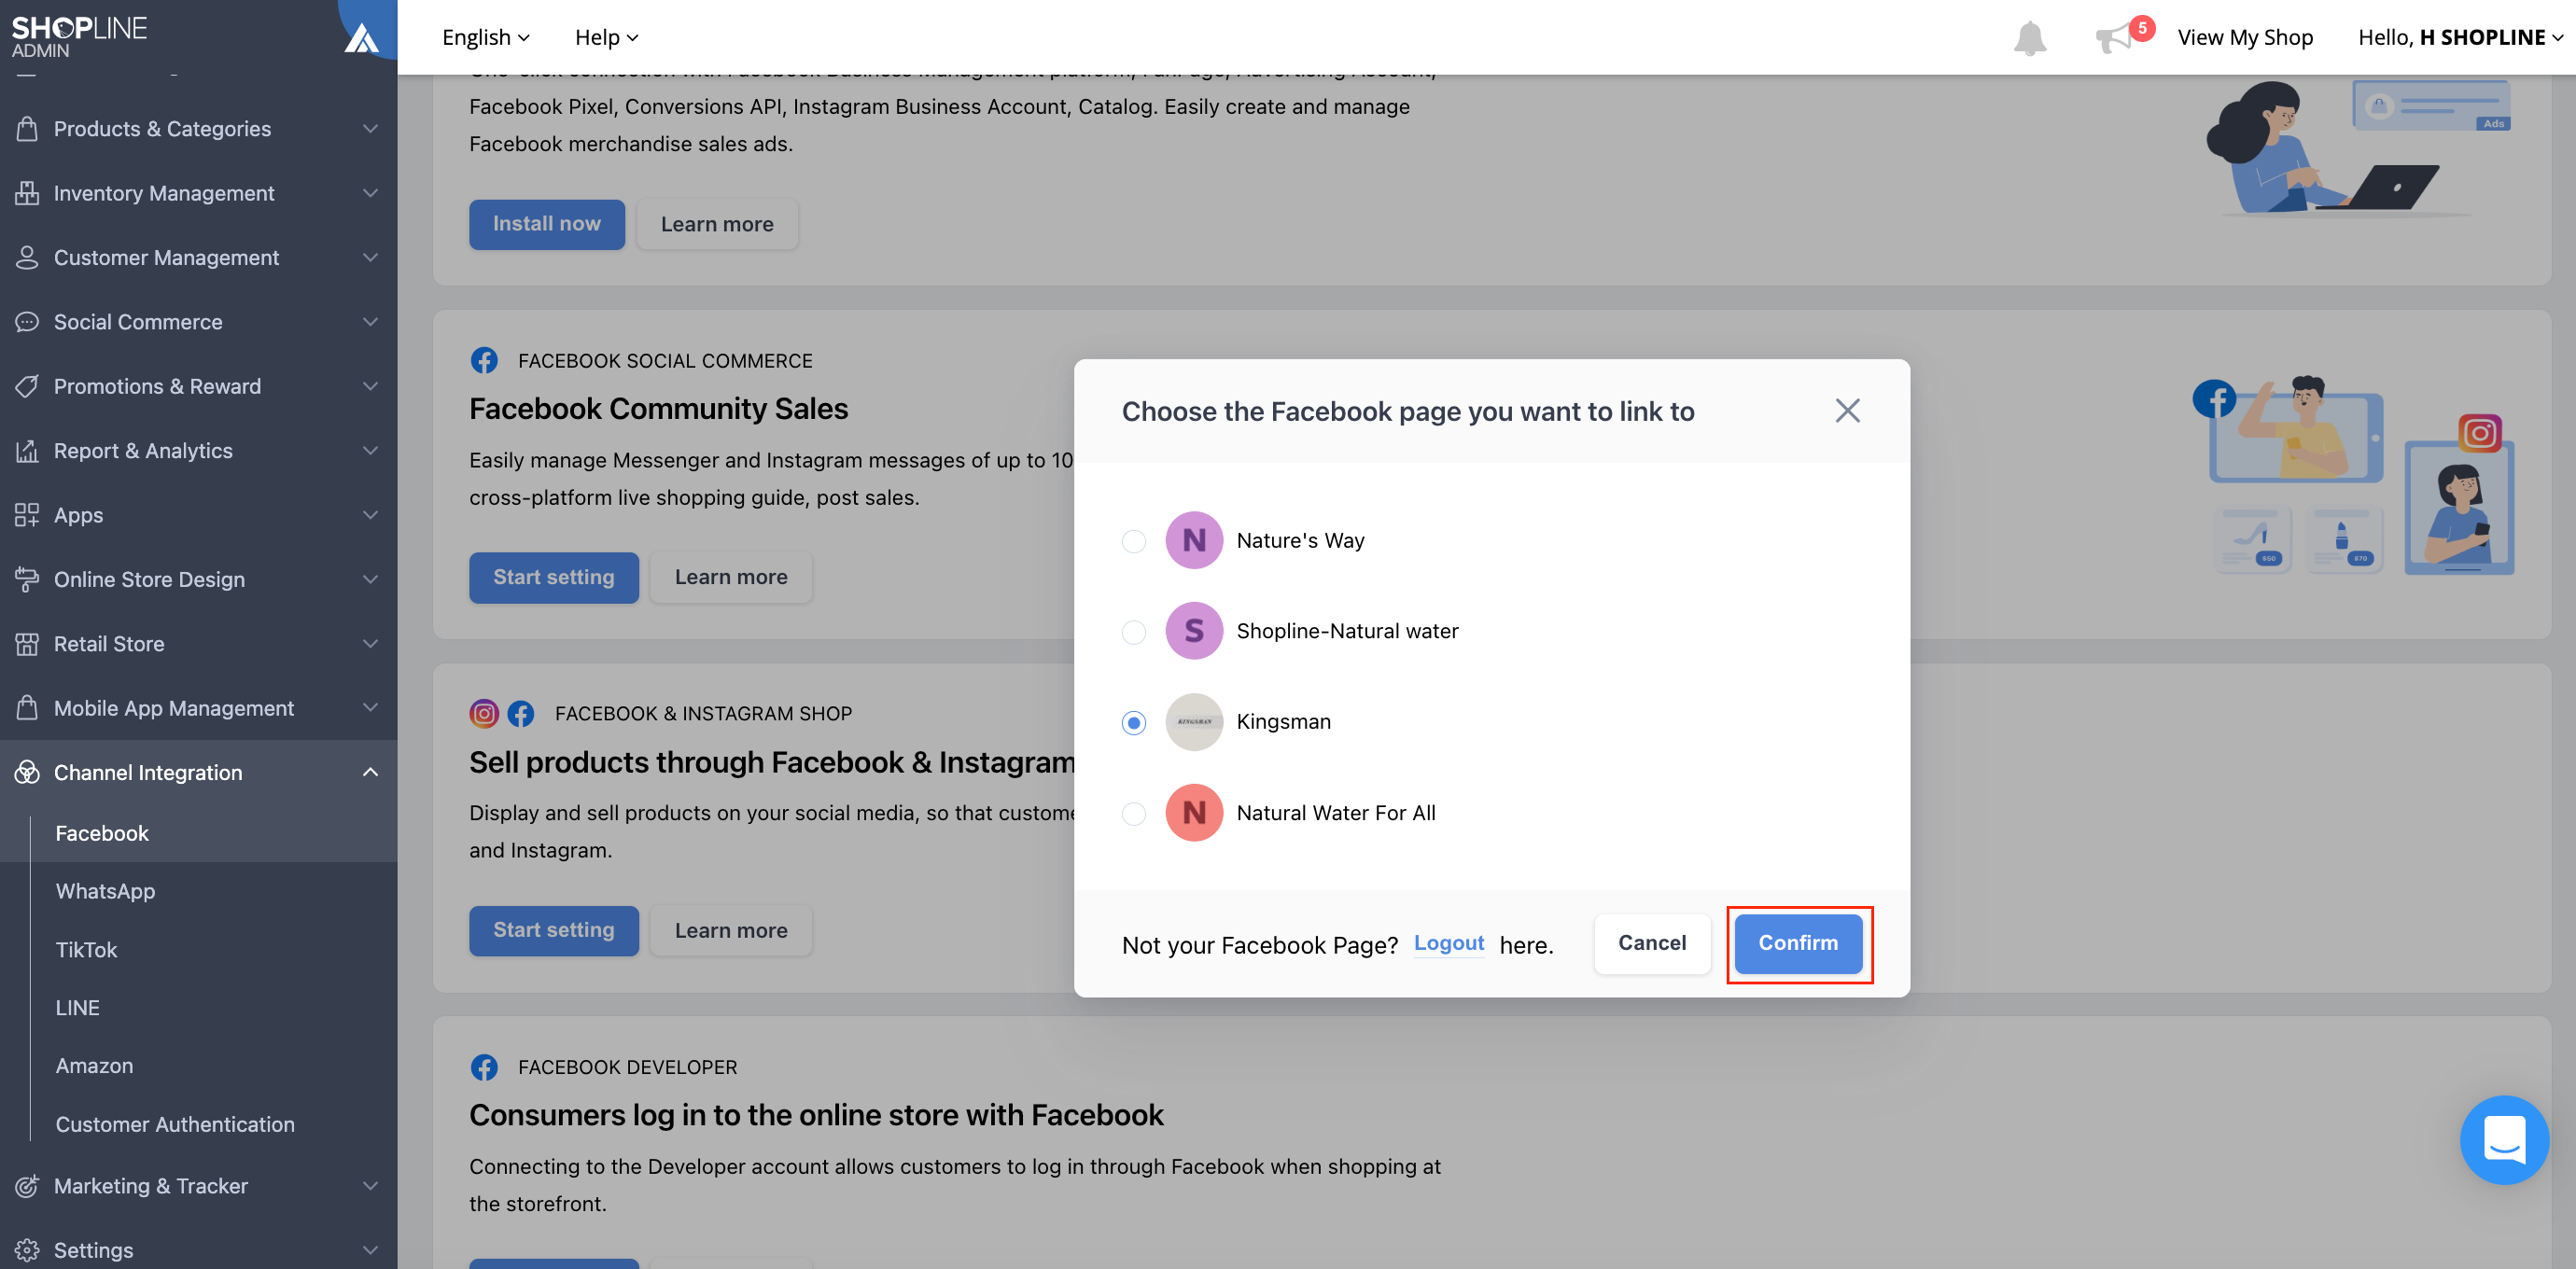Click Learn more beside Install now
The image size is (2576, 1269).
click(717, 224)
